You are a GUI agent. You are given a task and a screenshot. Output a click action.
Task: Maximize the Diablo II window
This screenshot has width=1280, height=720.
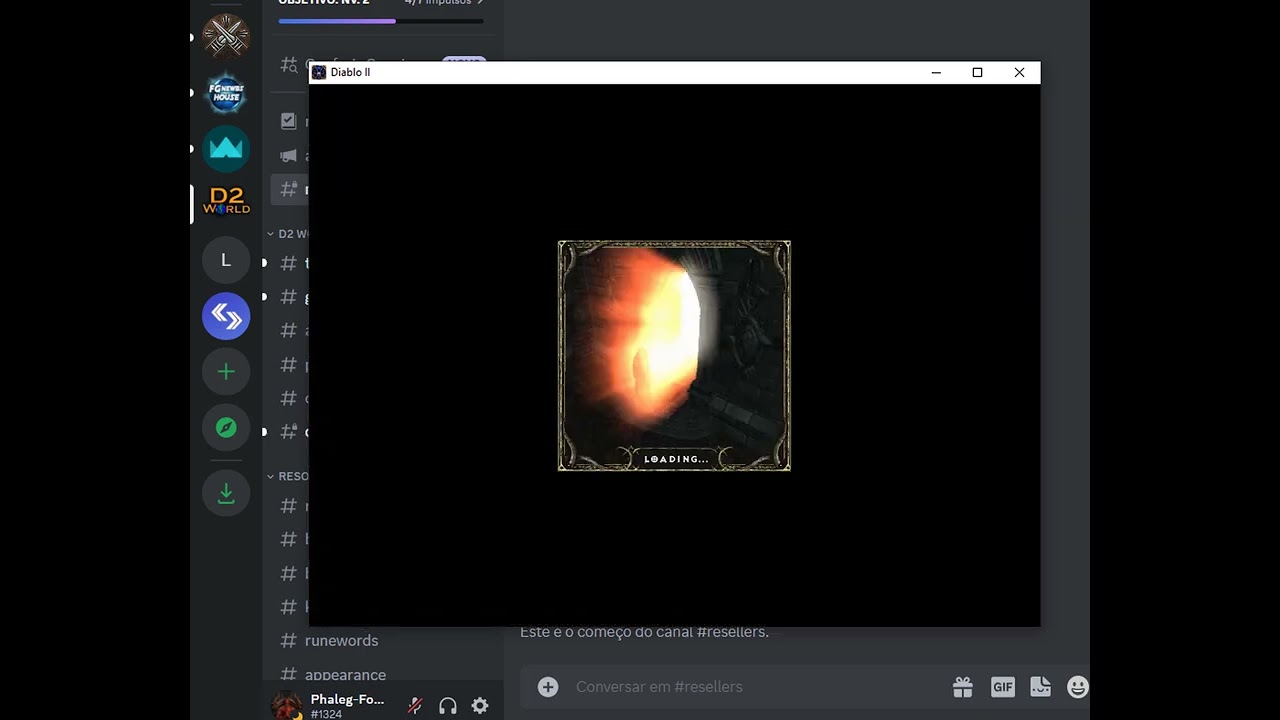coord(978,72)
